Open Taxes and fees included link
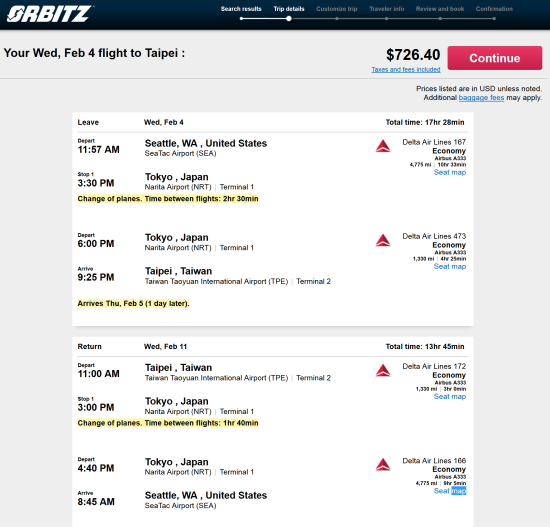Image resolution: width=550 pixels, height=527 pixels. tap(406, 69)
